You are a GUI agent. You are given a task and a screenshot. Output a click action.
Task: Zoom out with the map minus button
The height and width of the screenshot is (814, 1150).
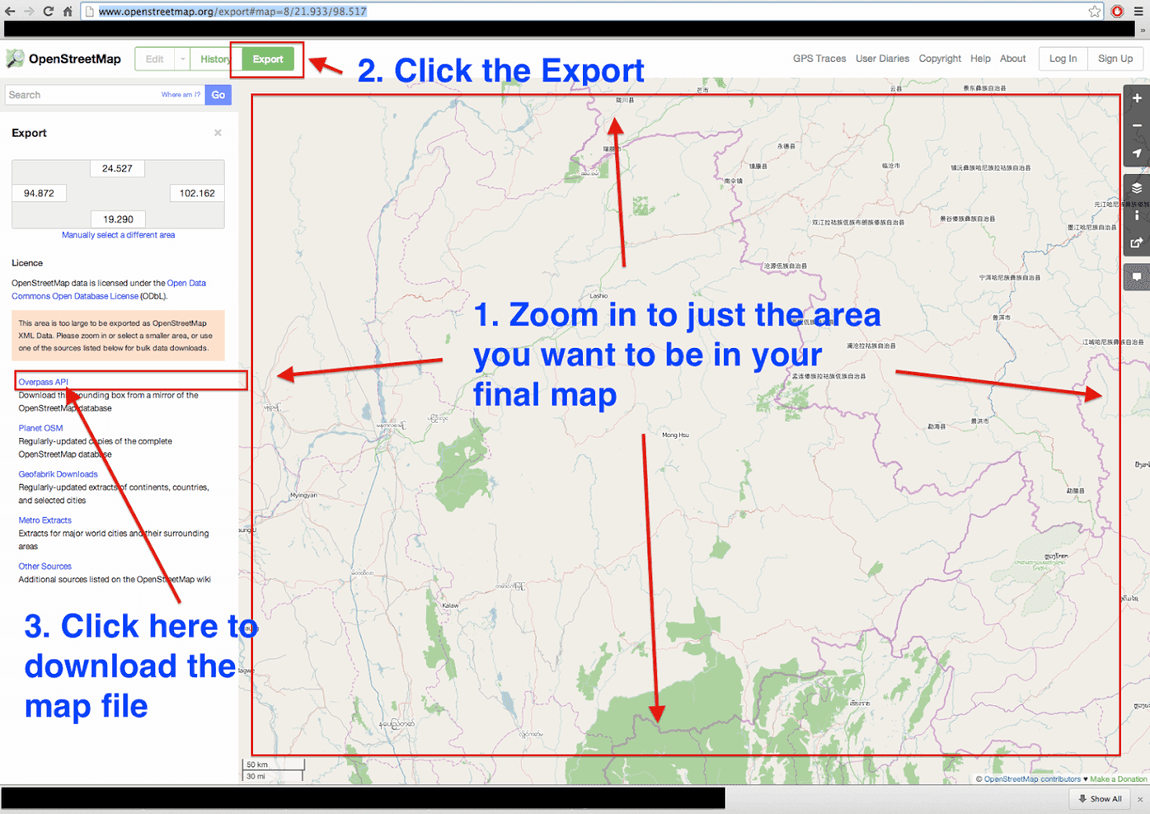(1137, 125)
